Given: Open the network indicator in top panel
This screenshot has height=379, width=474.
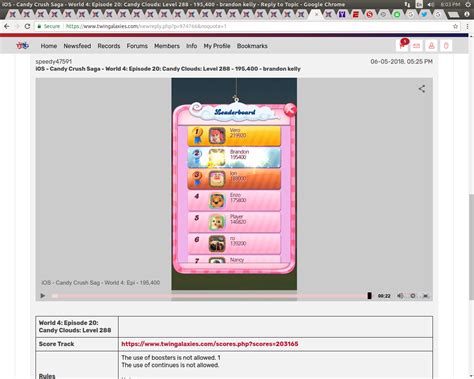Looking at the screenshot, I should pos(407,4).
